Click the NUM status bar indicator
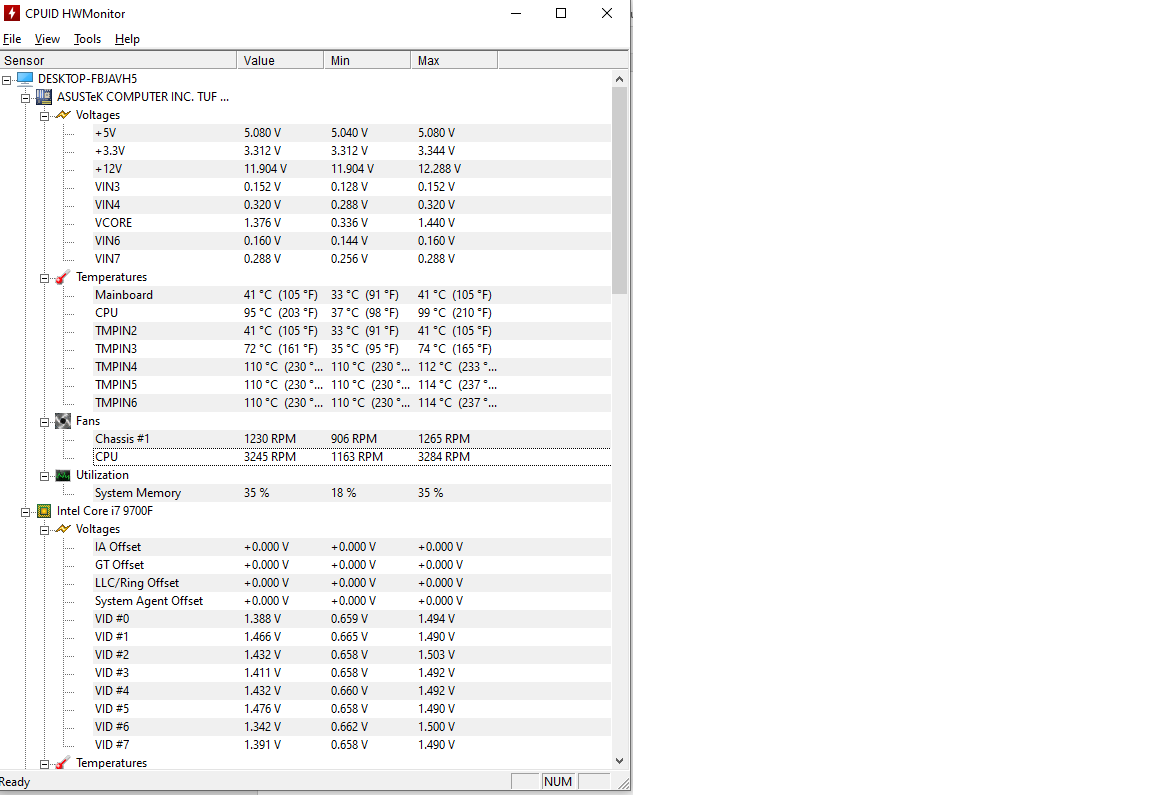This screenshot has height=795, width=1152. click(558, 782)
